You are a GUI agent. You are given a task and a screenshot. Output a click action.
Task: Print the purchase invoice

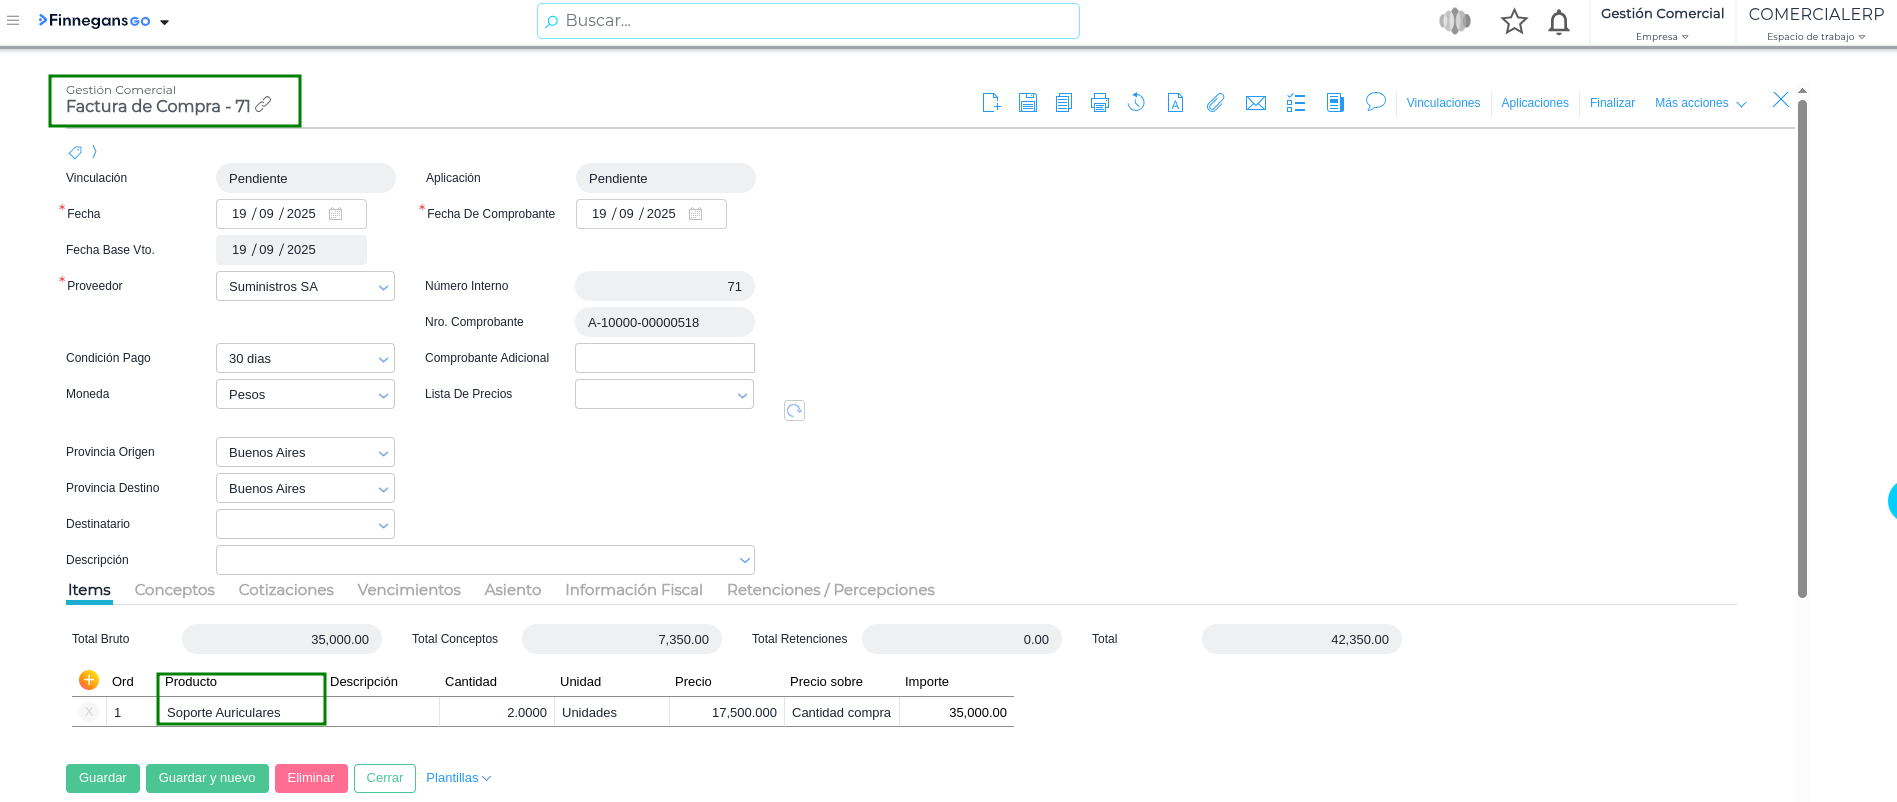point(1100,102)
